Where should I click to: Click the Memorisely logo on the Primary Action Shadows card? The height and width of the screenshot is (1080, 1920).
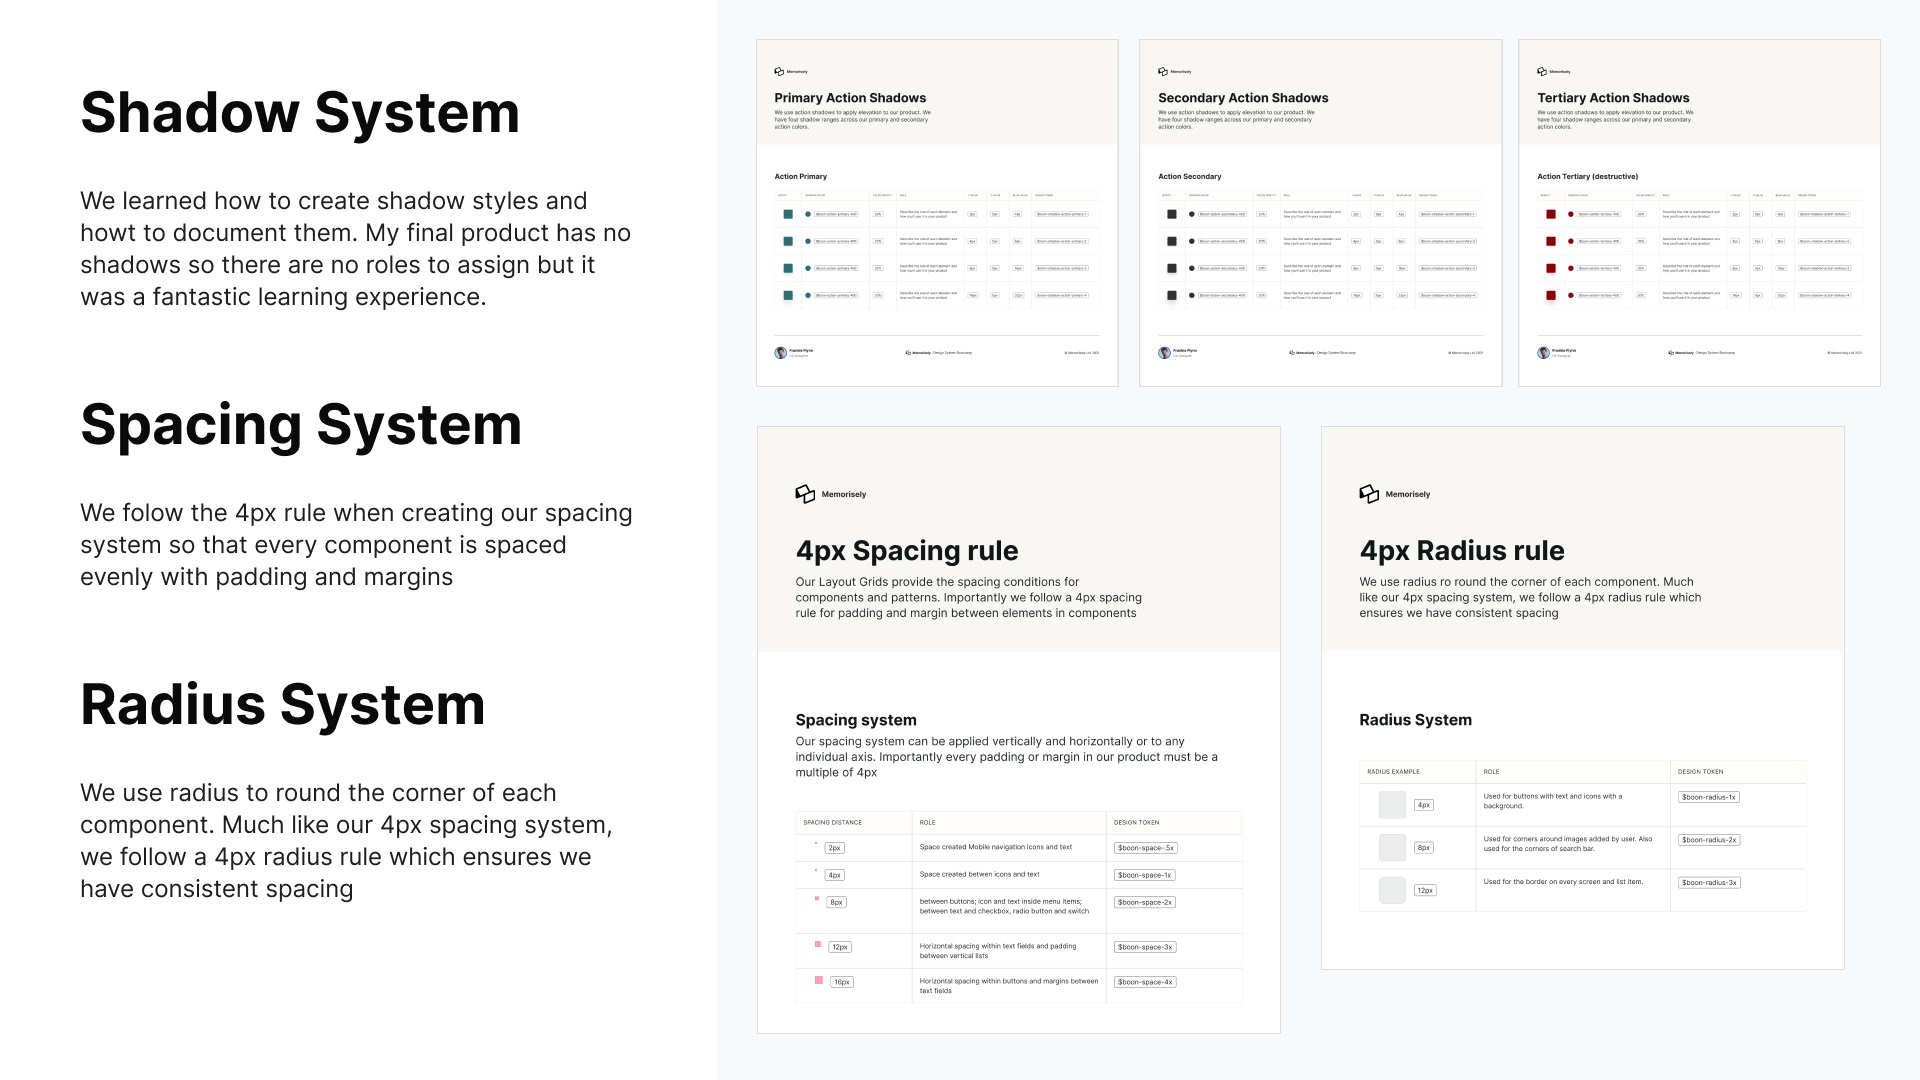tap(779, 71)
